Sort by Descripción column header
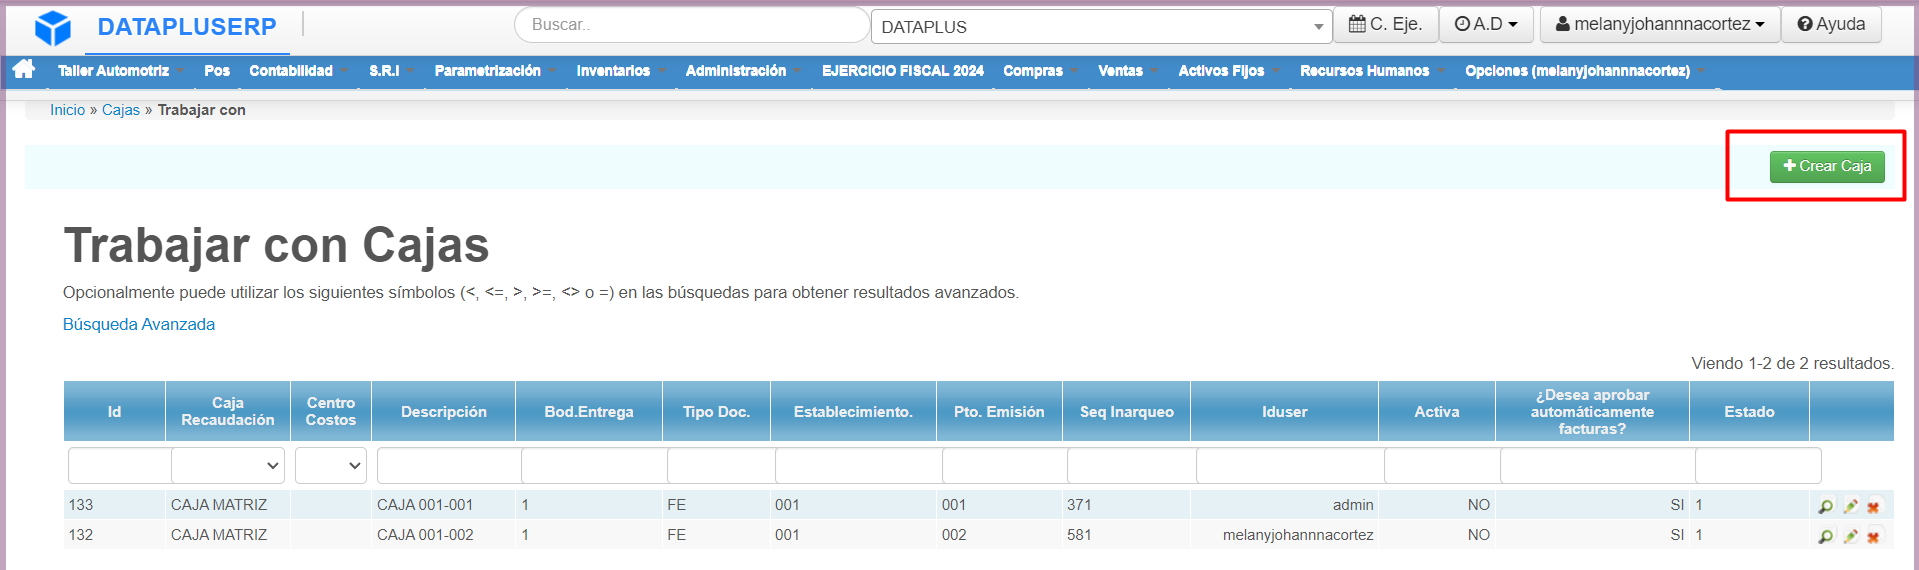The width and height of the screenshot is (1919, 570). 444,412
